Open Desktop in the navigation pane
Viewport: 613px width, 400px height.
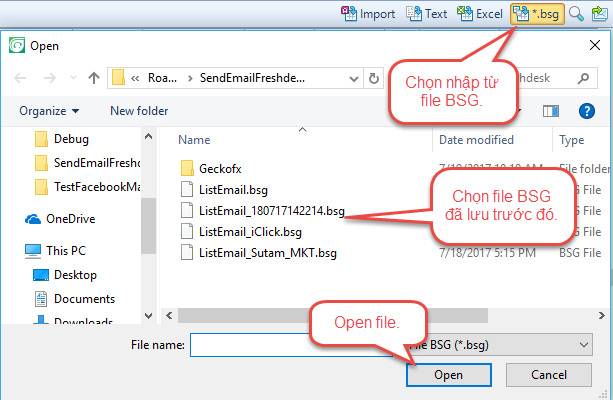(65, 275)
